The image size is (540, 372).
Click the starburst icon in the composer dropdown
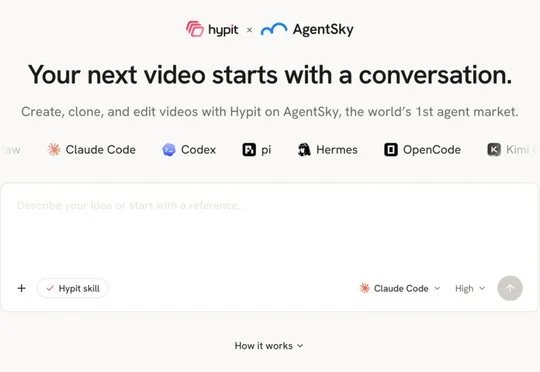click(365, 288)
